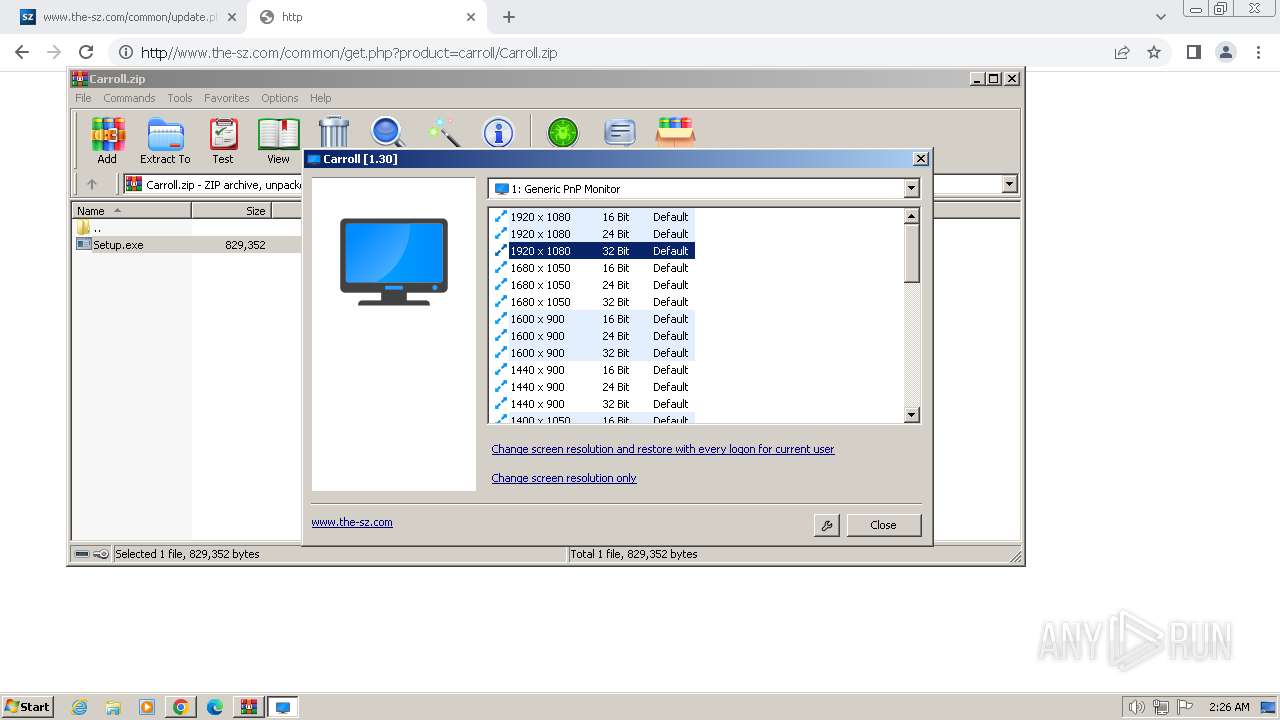Click the Wizard wand toolbar icon
The image size is (1280, 720).
(x=443, y=132)
